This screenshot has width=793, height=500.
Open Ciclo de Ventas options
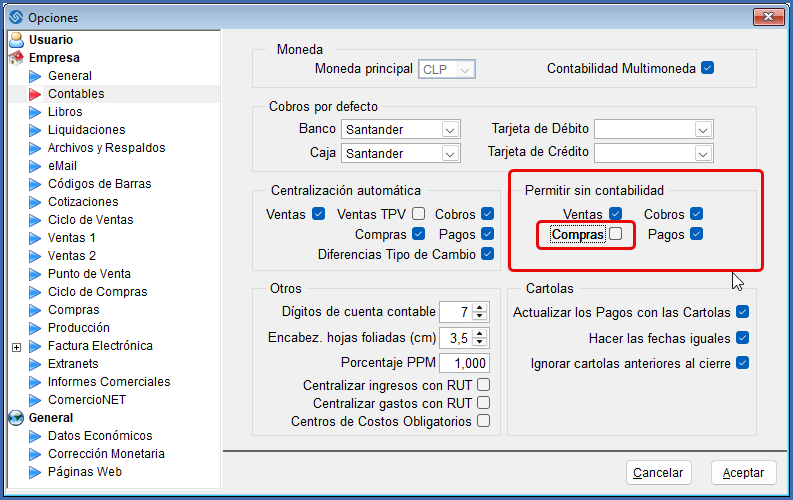(x=91, y=220)
